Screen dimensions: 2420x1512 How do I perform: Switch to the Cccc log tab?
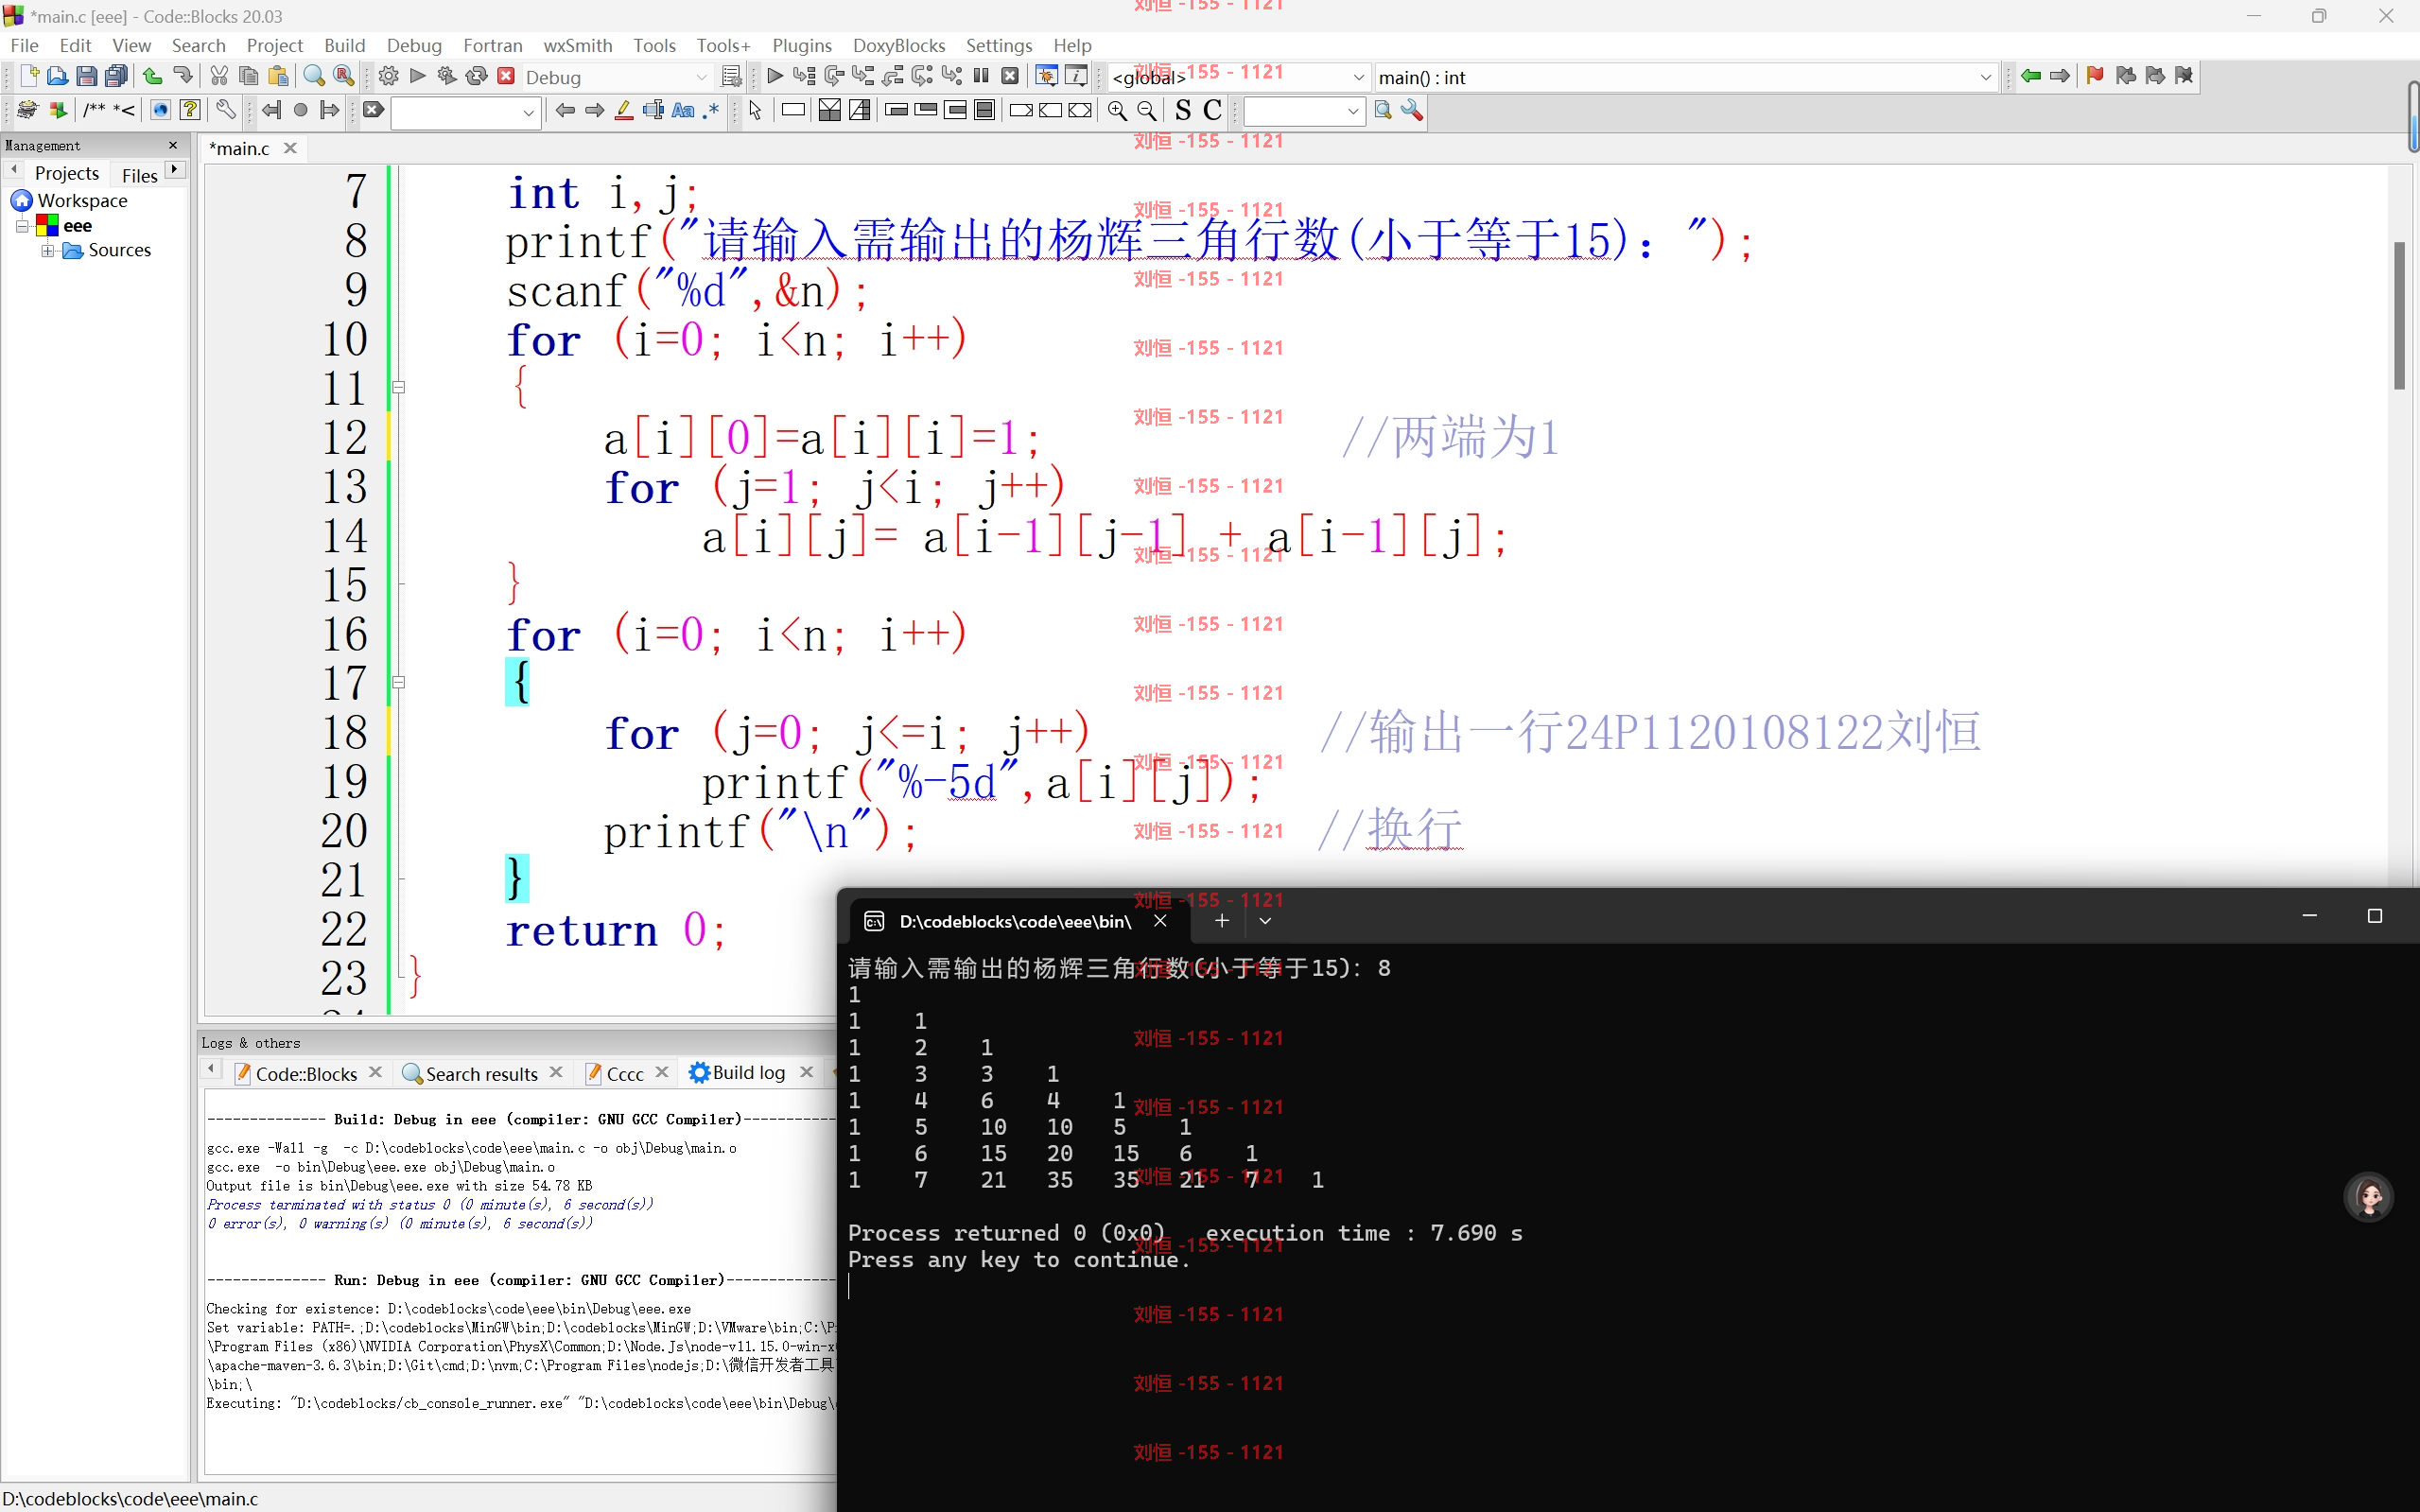click(x=625, y=1073)
